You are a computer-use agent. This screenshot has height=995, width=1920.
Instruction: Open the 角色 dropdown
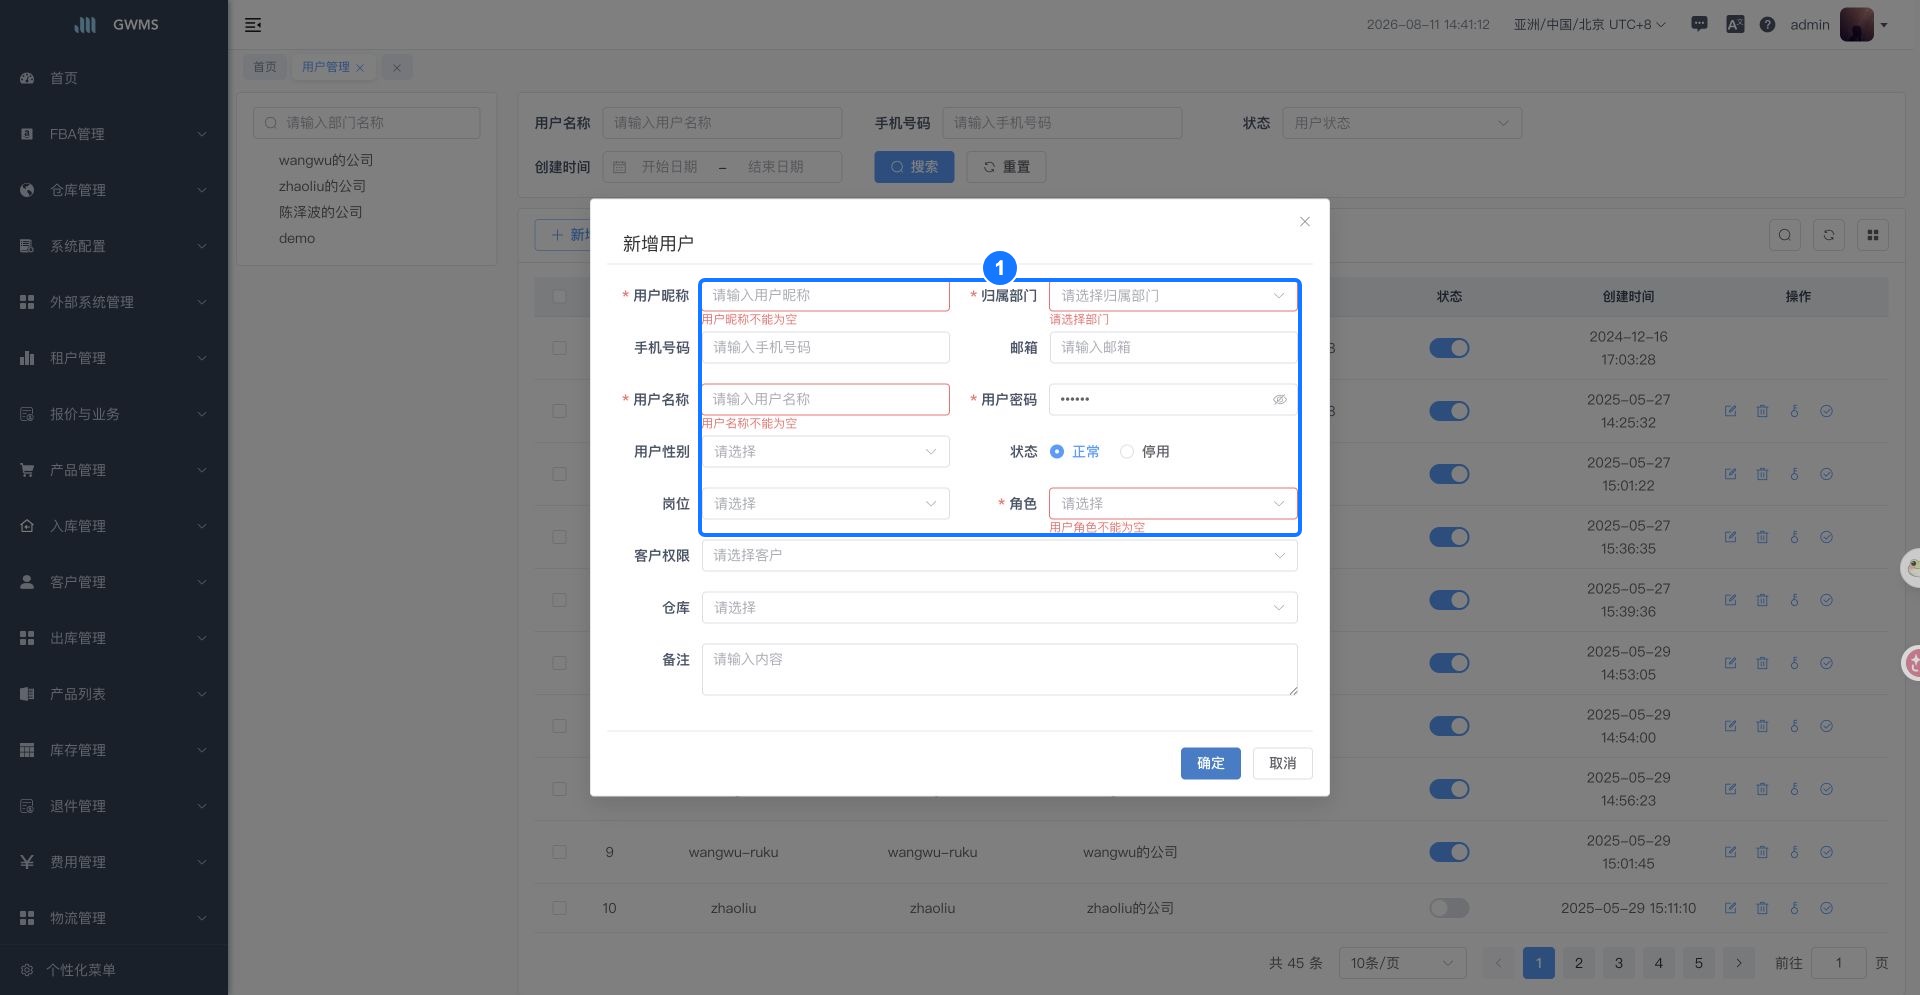tap(1172, 504)
